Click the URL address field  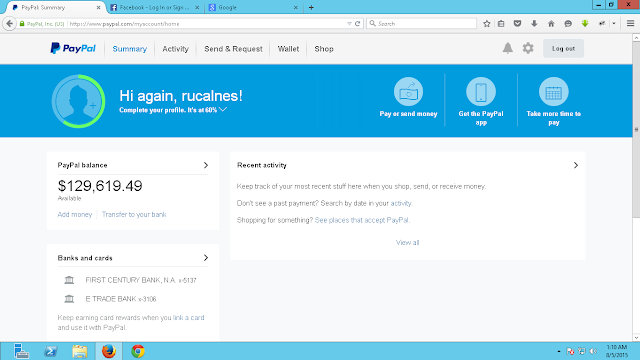[206, 24]
